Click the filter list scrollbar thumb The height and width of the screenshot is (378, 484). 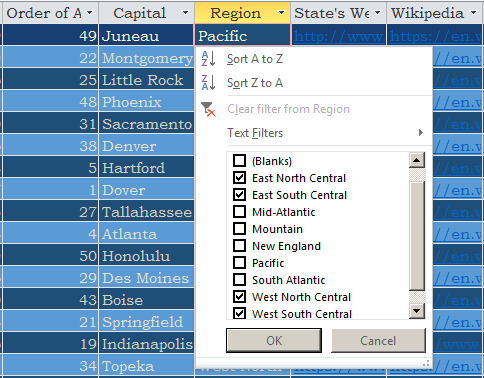click(417, 235)
